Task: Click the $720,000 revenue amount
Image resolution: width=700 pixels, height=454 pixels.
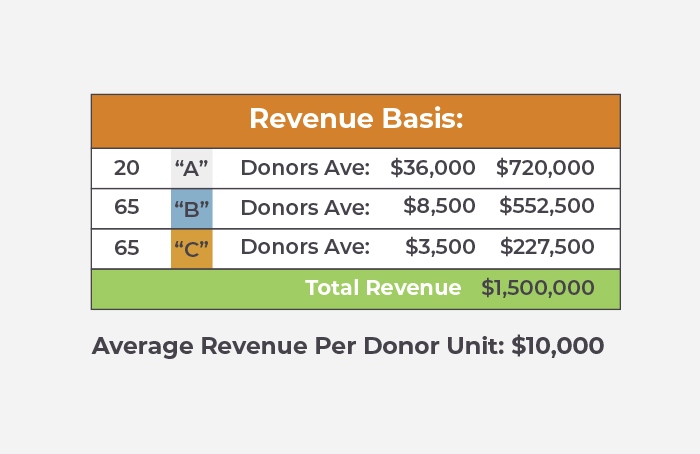Action: point(545,168)
